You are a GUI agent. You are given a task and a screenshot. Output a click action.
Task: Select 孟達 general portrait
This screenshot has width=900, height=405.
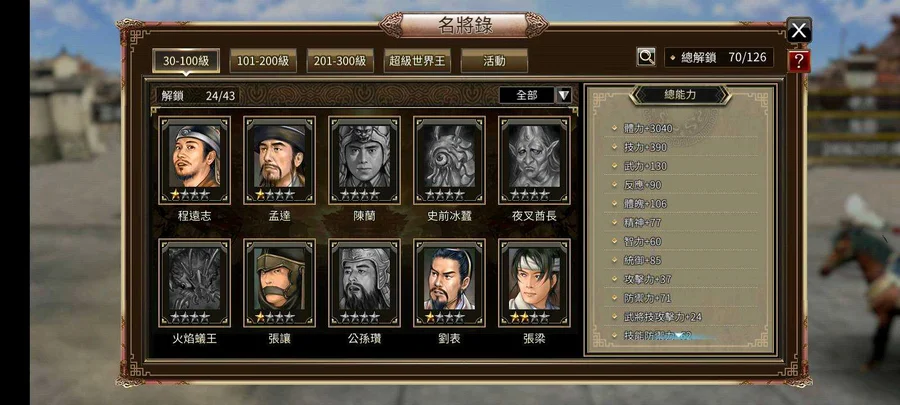pyautogui.click(x=280, y=160)
